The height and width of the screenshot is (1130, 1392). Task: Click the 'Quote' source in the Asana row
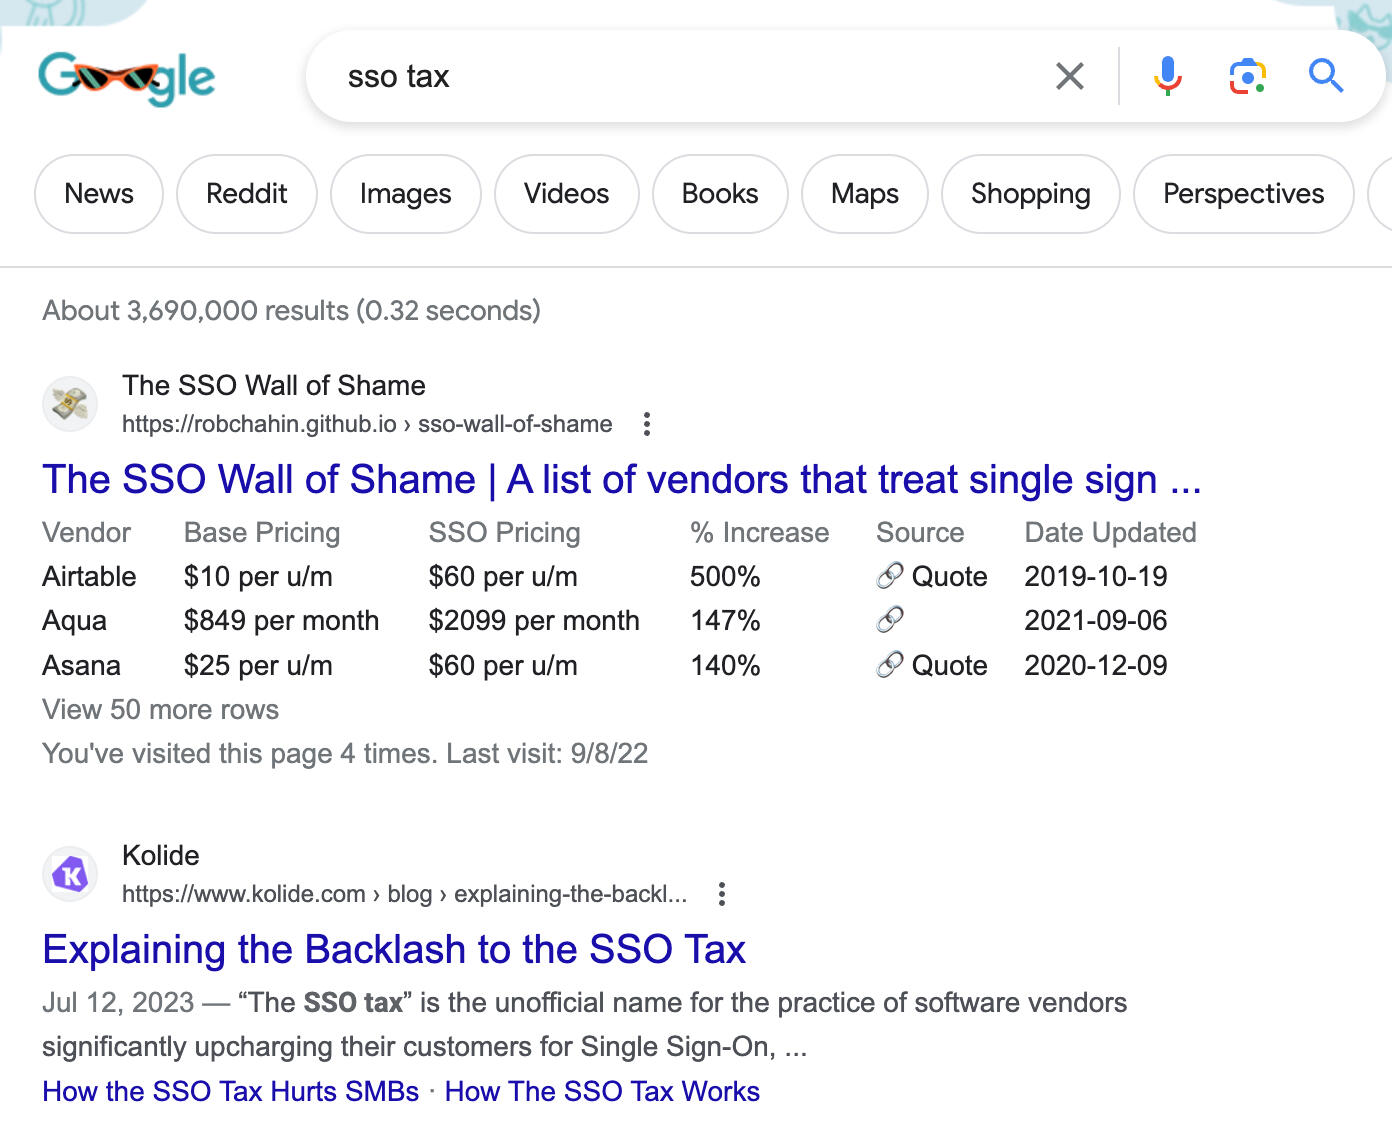(949, 665)
